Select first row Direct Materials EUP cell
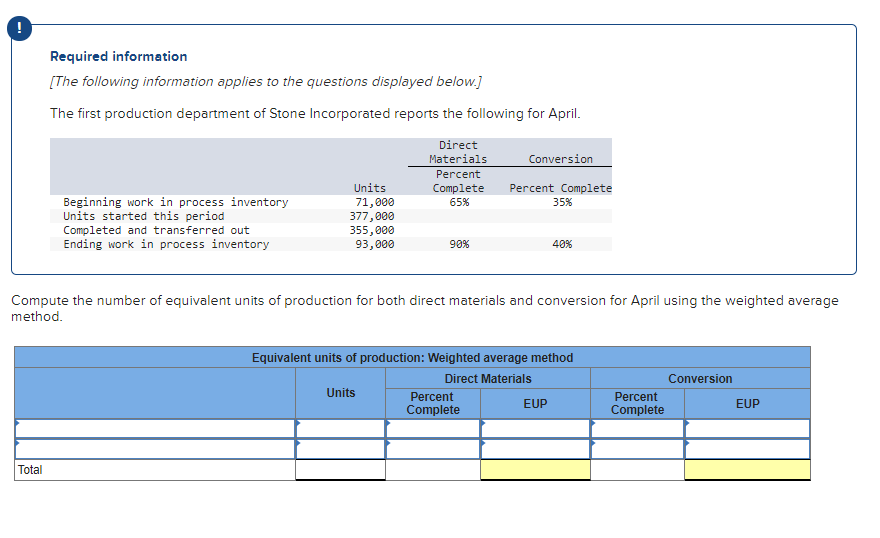The image size is (880, 538). tap(535, 429)
